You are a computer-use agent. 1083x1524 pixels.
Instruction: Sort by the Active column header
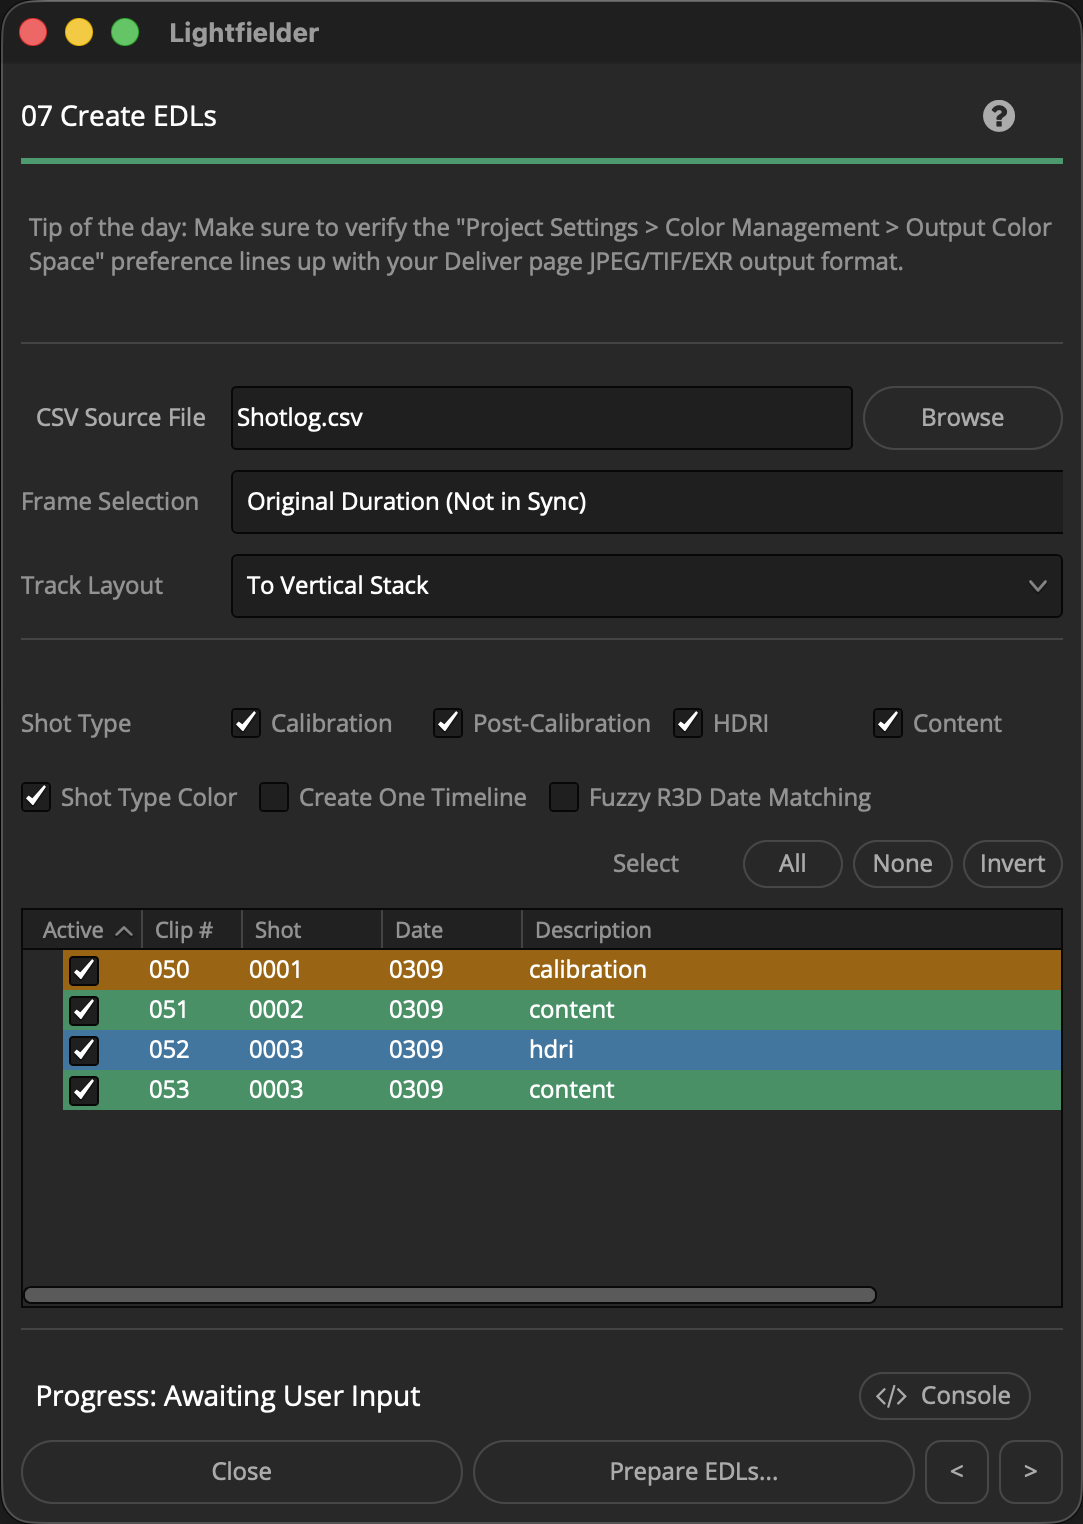tap(82, 930)
